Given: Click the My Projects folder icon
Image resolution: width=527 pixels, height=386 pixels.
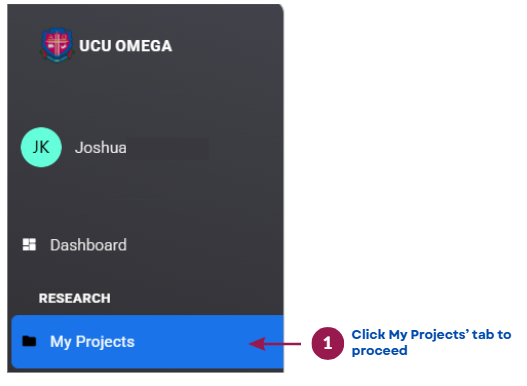Looking at the screenshot, I should coord(29,341).
